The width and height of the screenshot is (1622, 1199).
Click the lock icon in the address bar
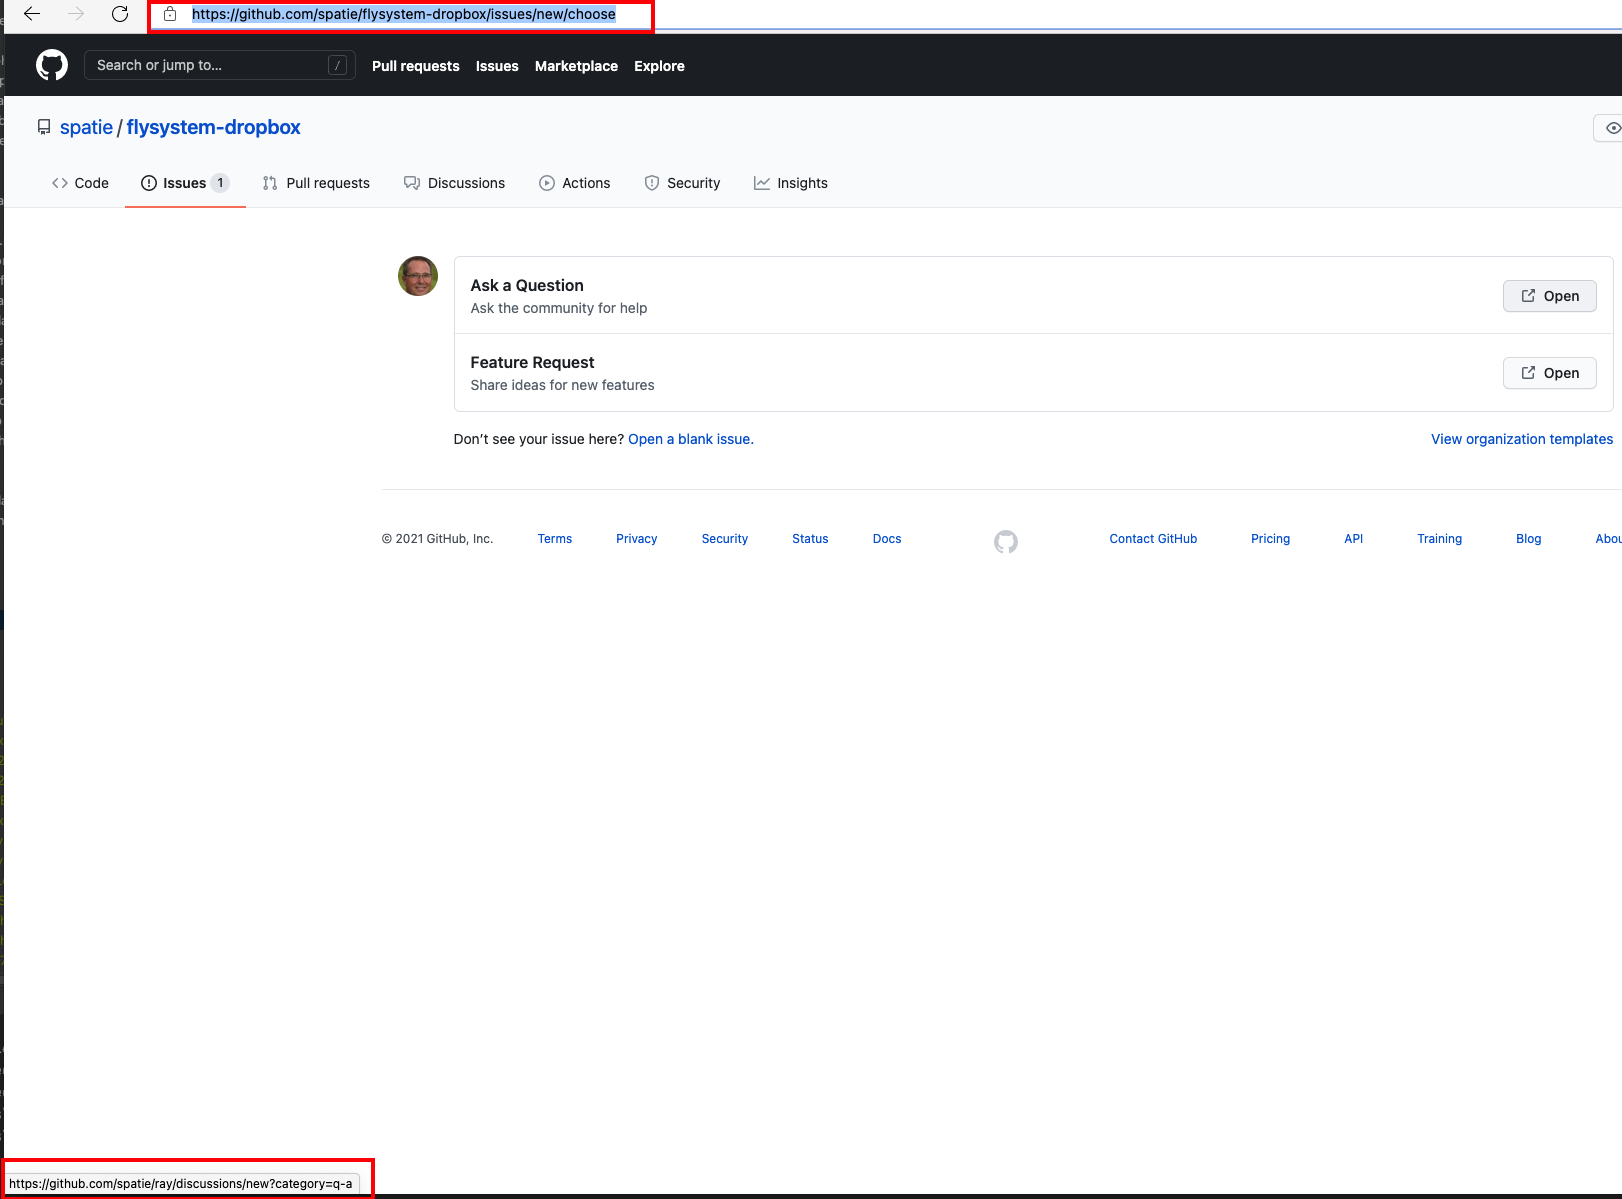coord(170,14)
